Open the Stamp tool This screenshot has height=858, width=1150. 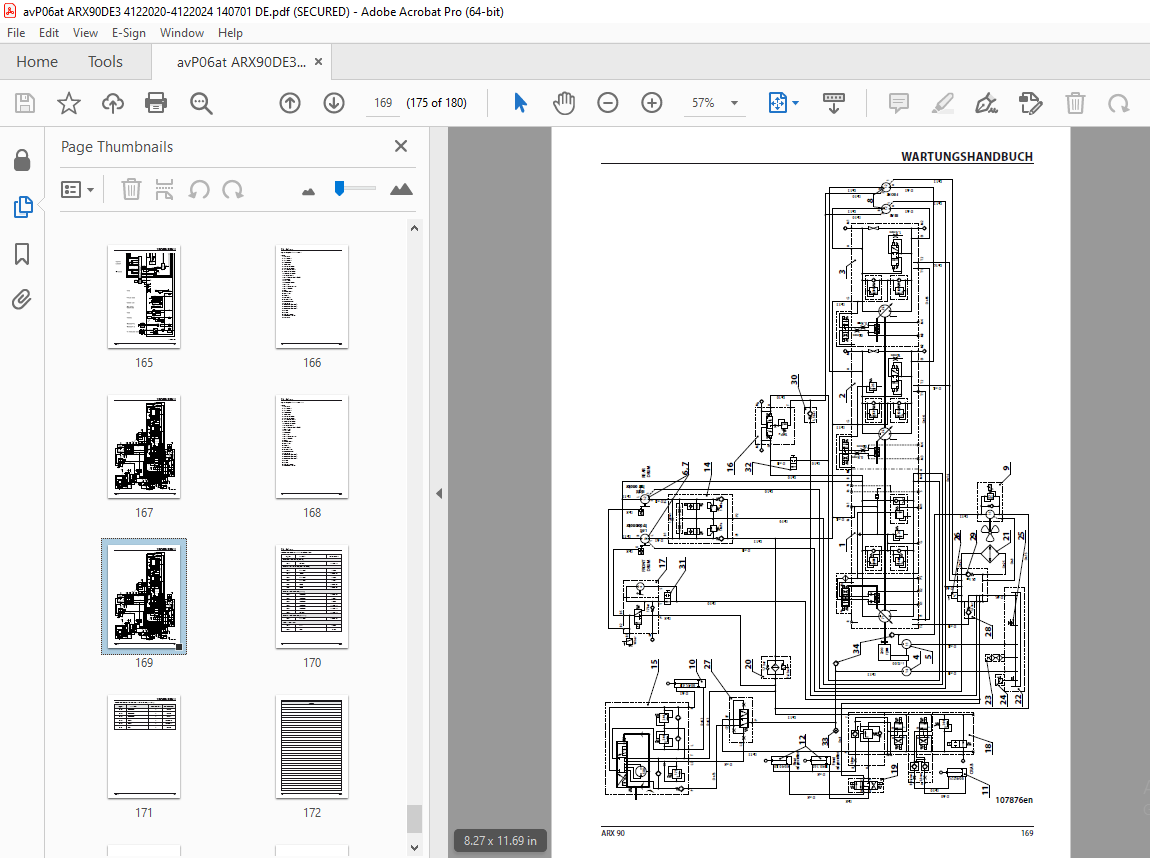click(1030, 103)
